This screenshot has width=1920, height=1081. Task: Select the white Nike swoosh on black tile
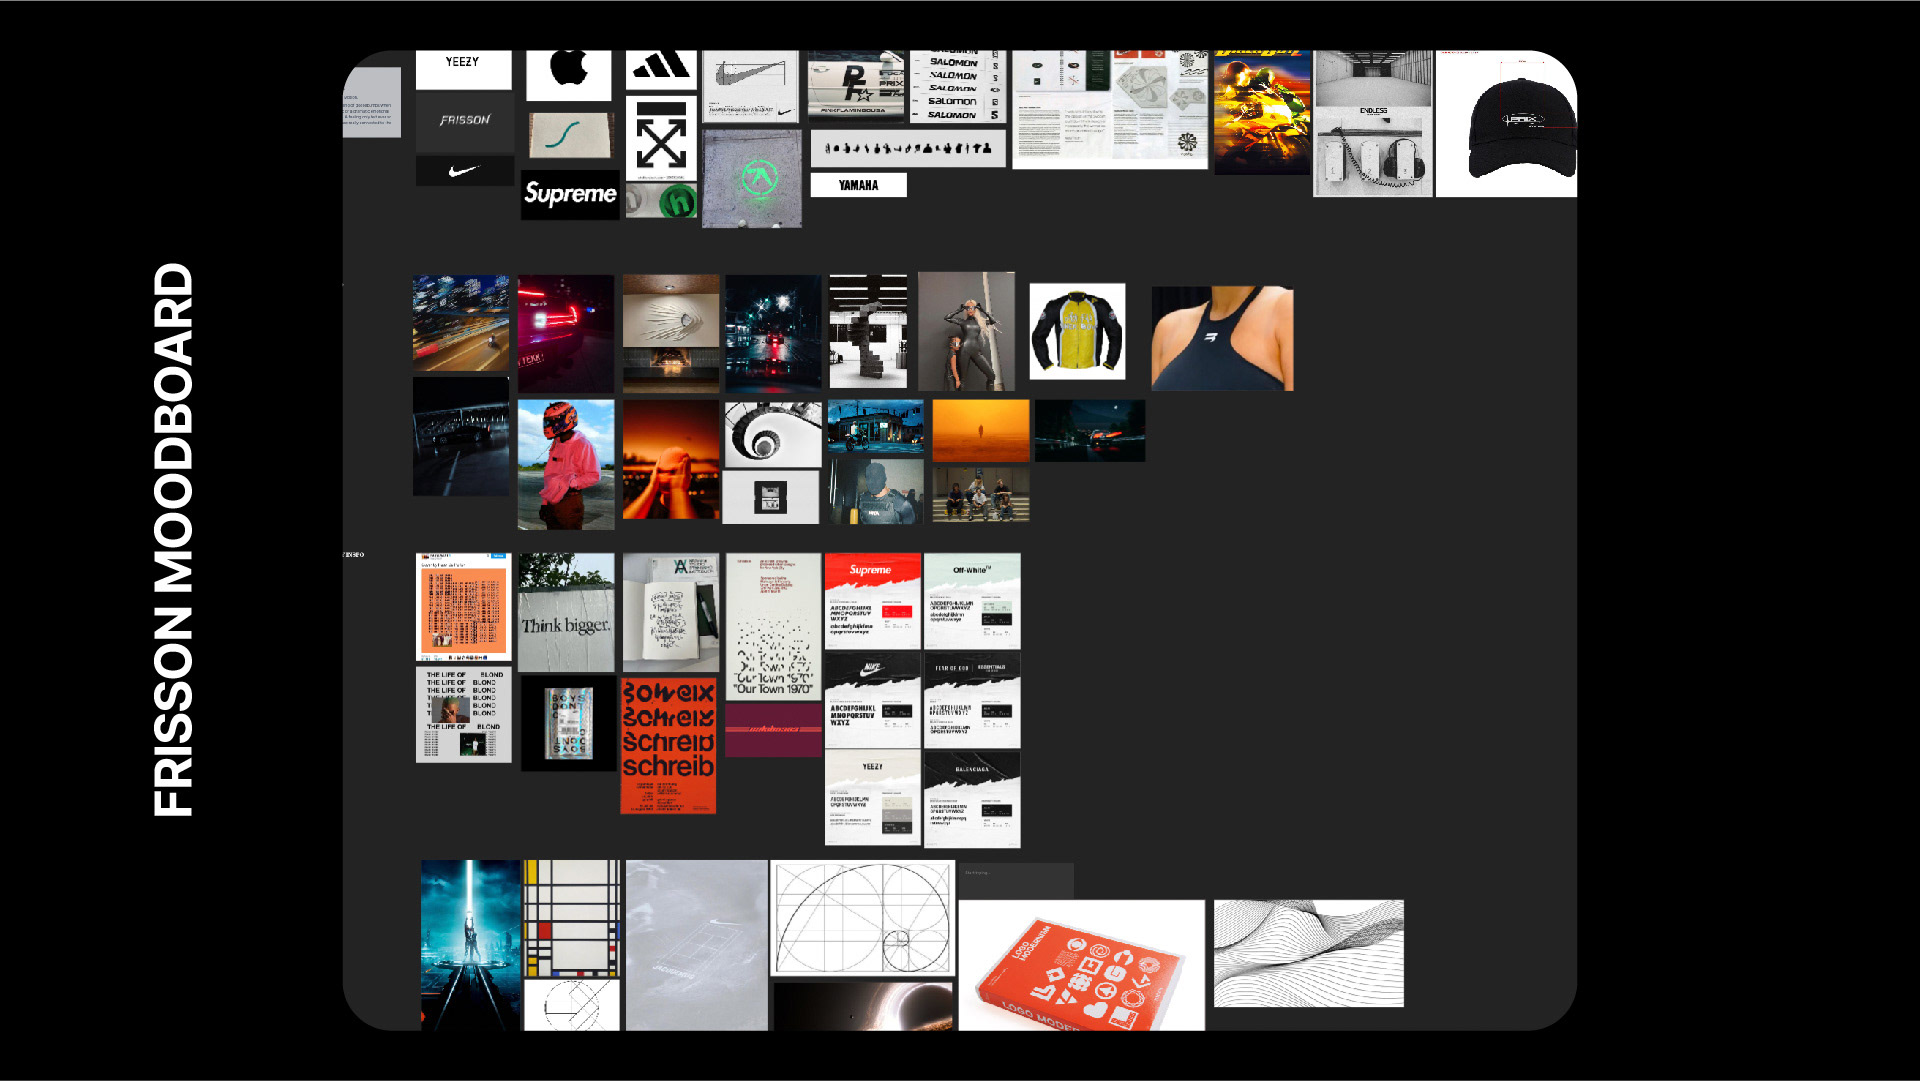pos(465,171)
